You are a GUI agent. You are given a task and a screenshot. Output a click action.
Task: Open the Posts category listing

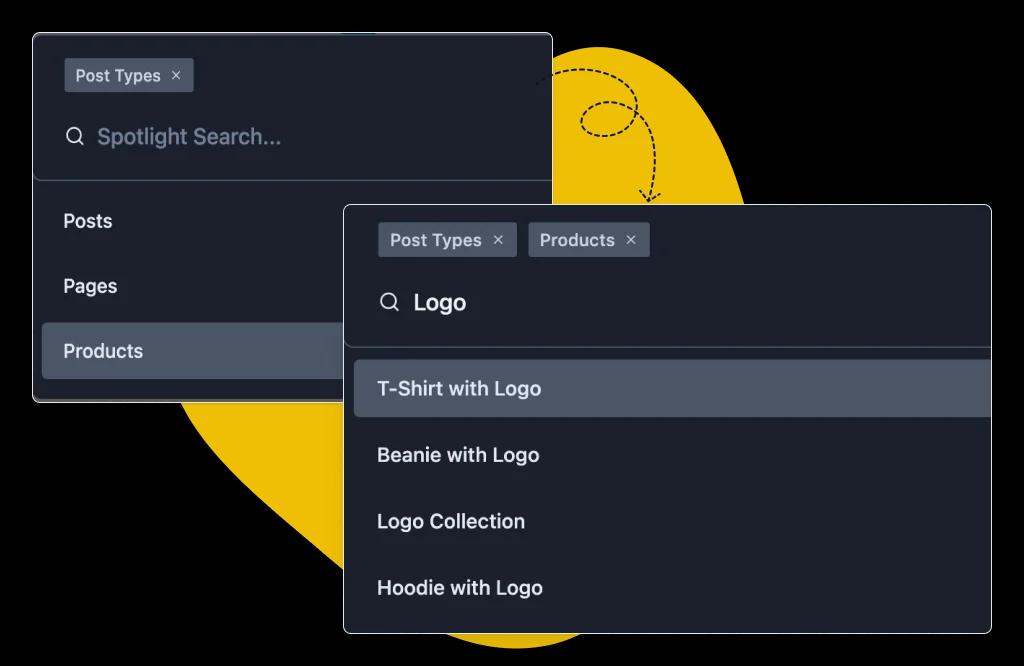(87, 221)
